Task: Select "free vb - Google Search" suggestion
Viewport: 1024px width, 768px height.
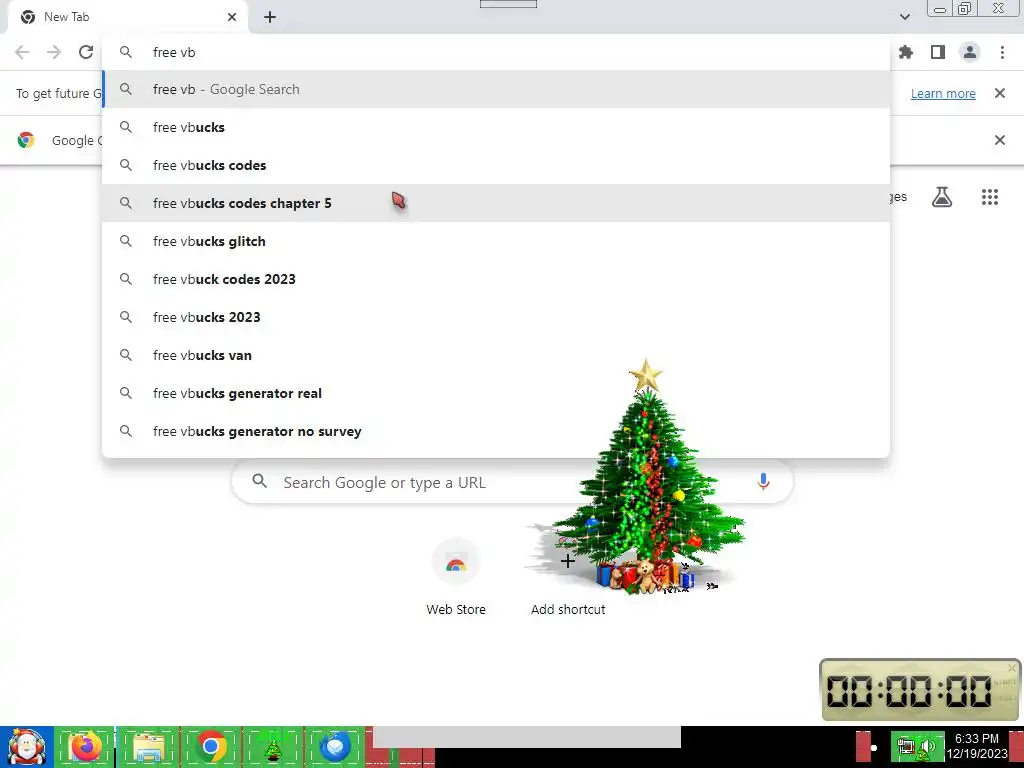Action: point(496,89)
